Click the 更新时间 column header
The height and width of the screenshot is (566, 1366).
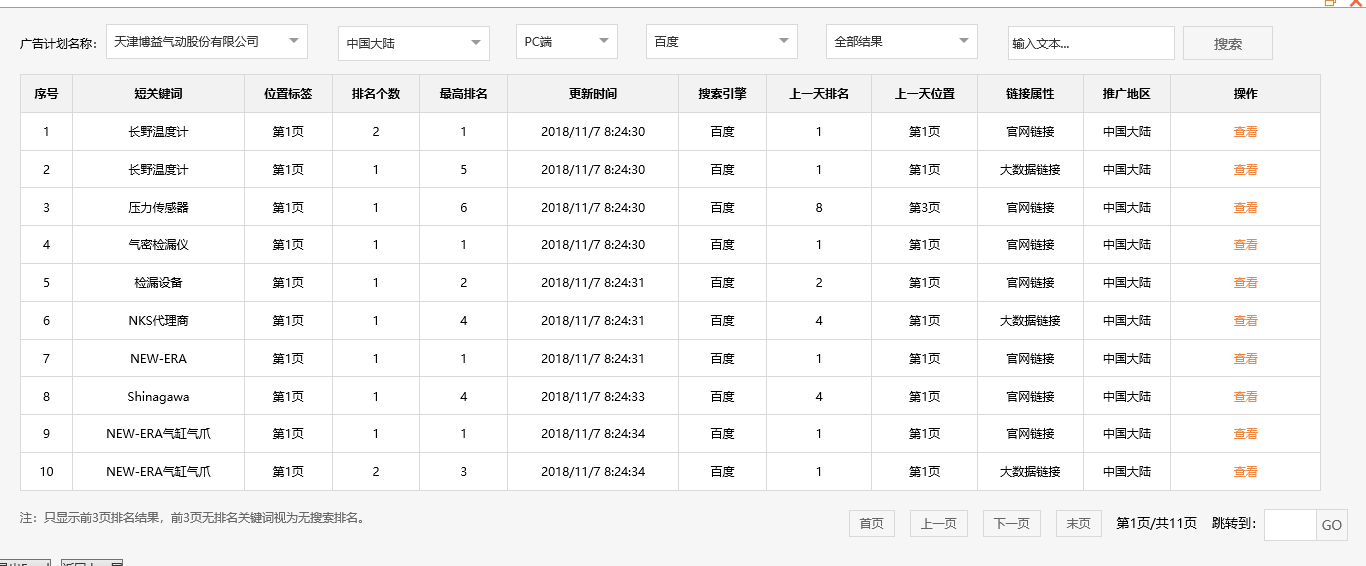593,94
